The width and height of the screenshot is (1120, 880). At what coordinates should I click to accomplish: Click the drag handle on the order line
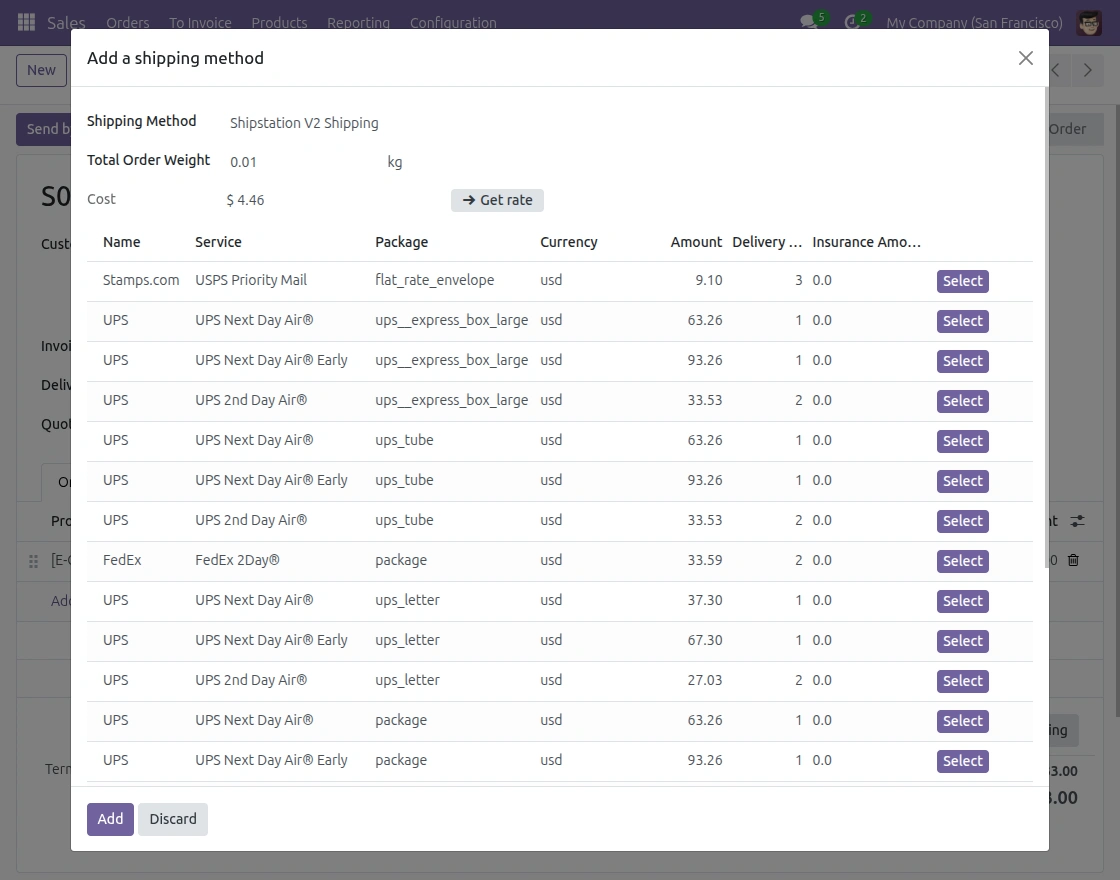click(33, 561)
